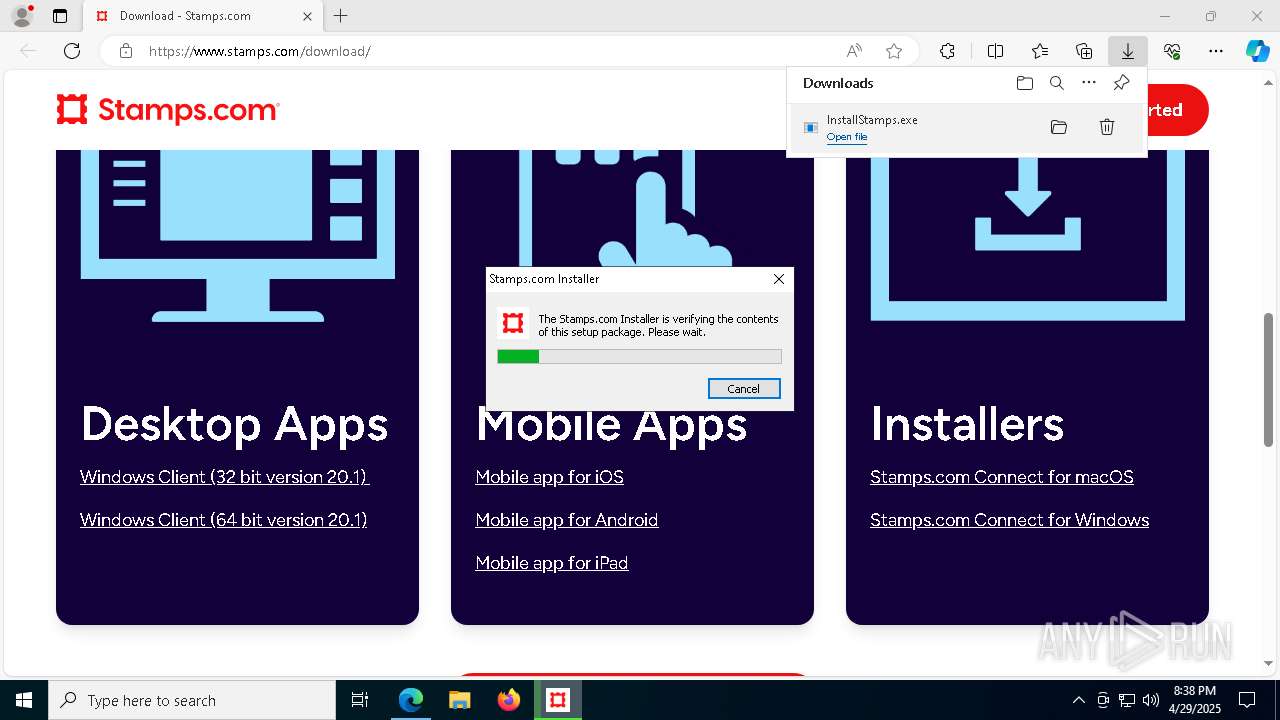1280x720 pixels.
Task: Refresh the Stamps.com page
Action: point(72,51)
